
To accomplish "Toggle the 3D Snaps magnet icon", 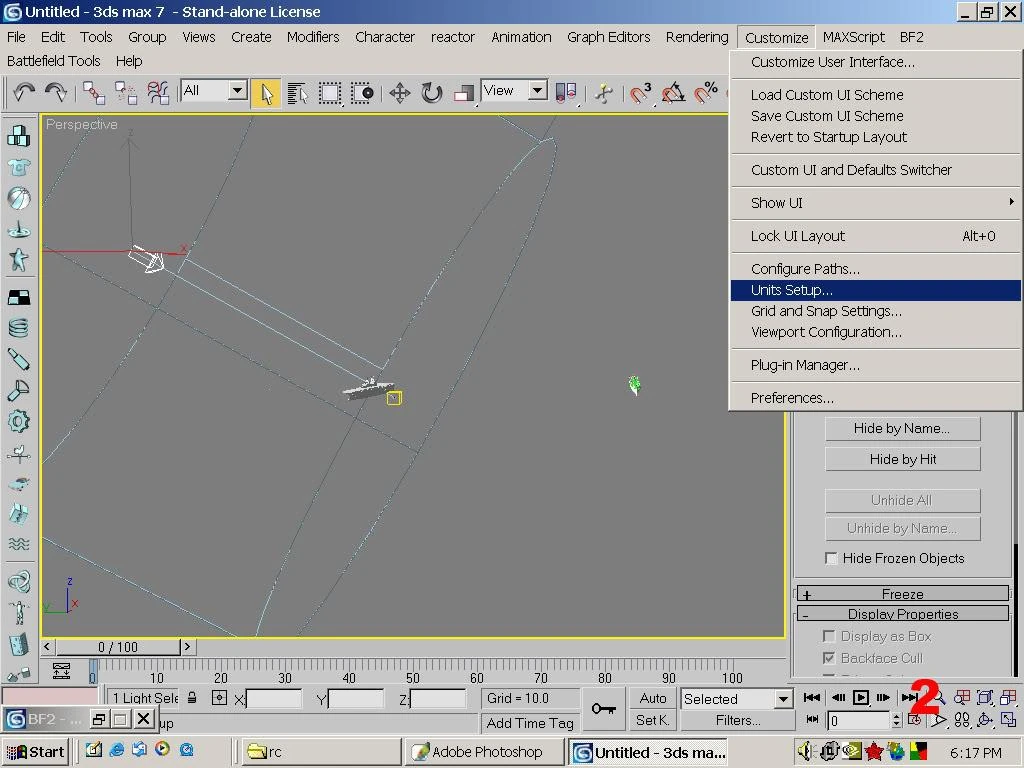I will (640, 93).
